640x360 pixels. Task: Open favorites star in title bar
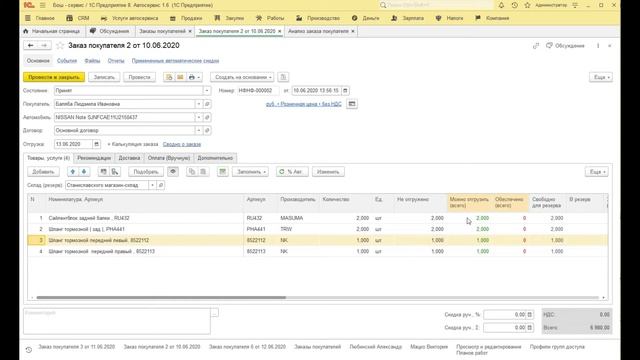(527, 5)
